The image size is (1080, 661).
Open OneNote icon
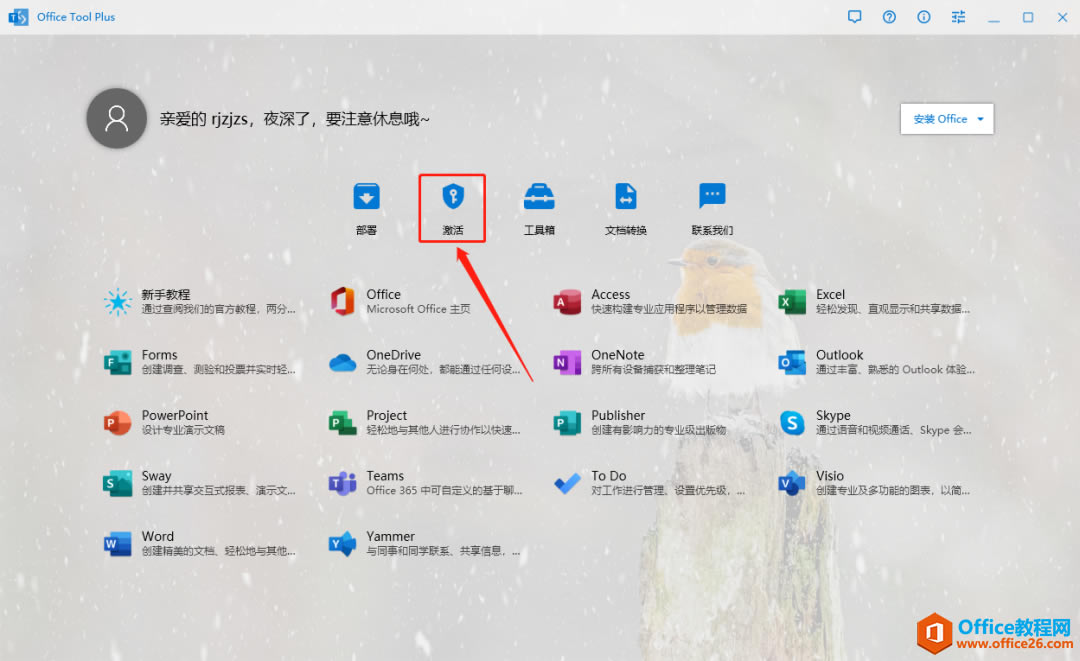(567, 362)
